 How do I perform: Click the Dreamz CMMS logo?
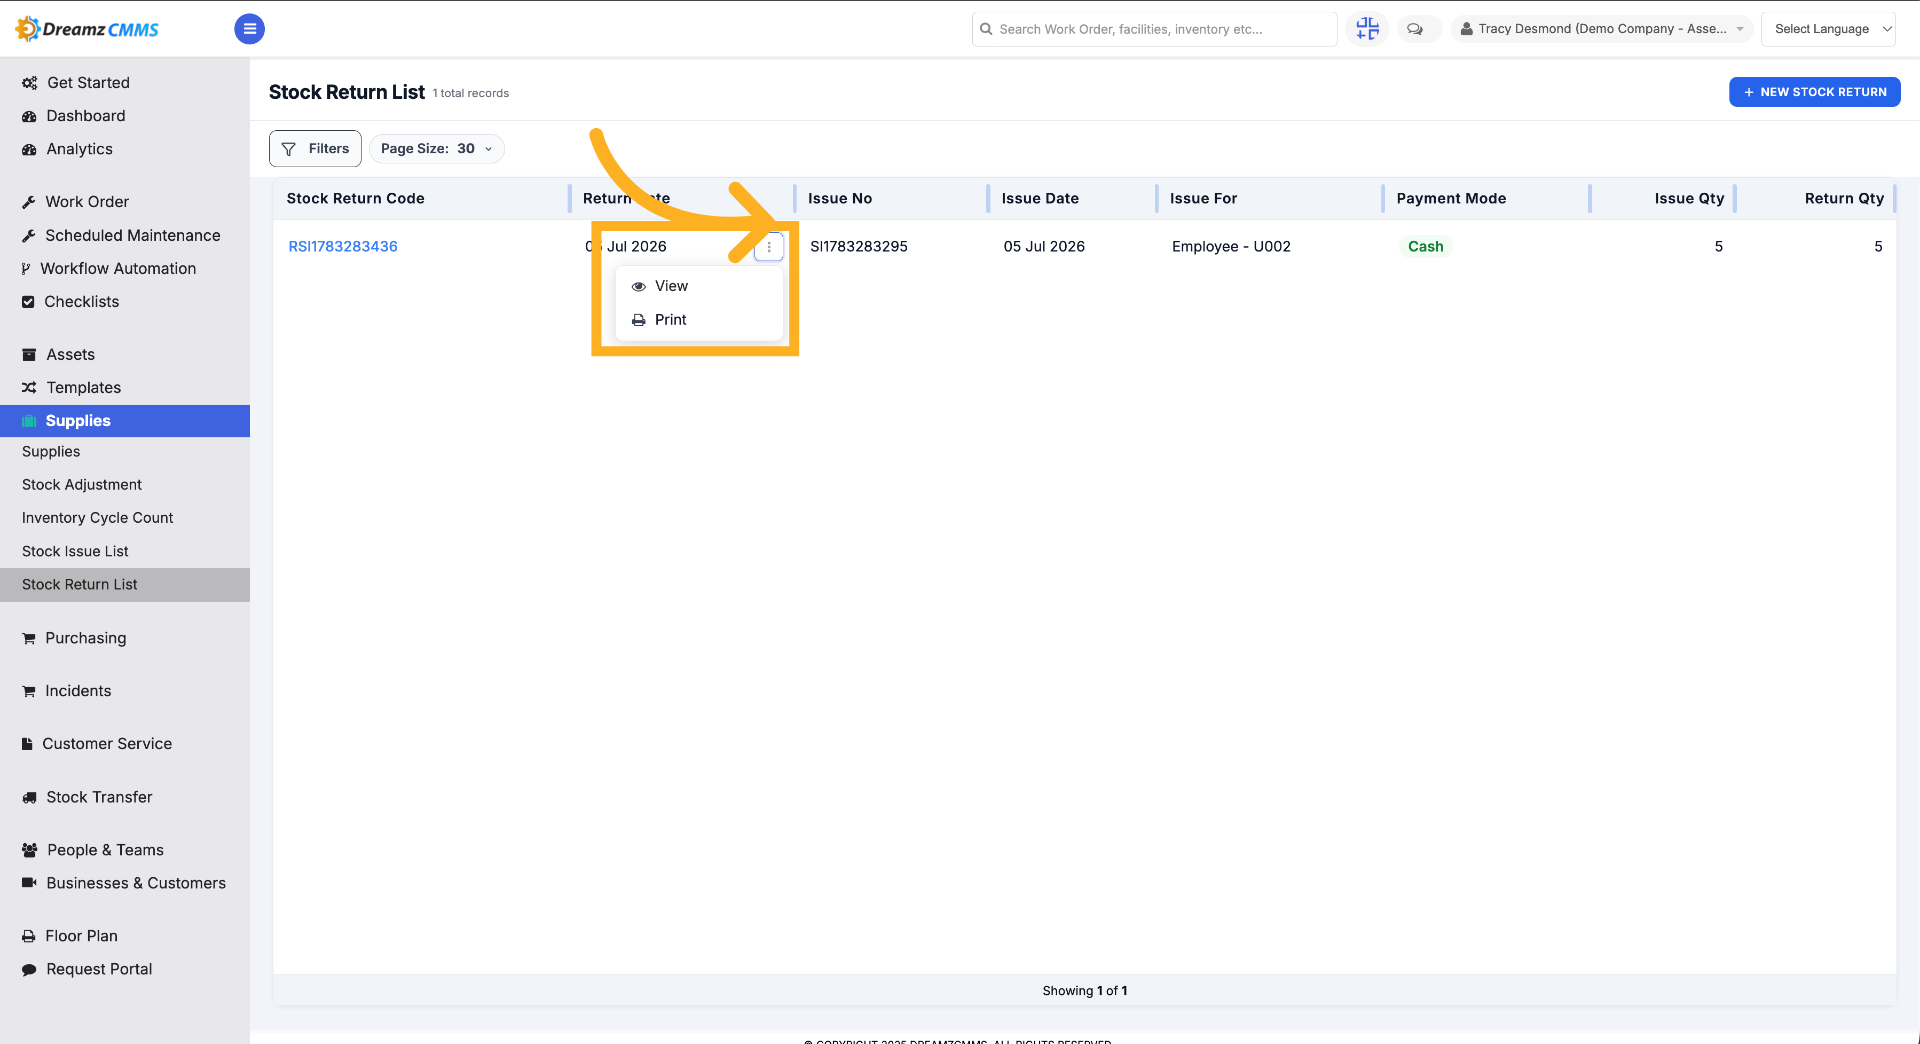[x=87, y=29]
